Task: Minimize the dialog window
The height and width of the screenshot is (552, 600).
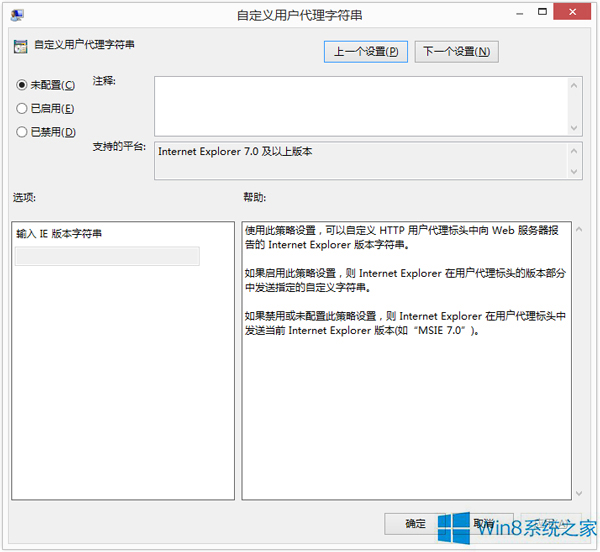Action: pos(520,14)
